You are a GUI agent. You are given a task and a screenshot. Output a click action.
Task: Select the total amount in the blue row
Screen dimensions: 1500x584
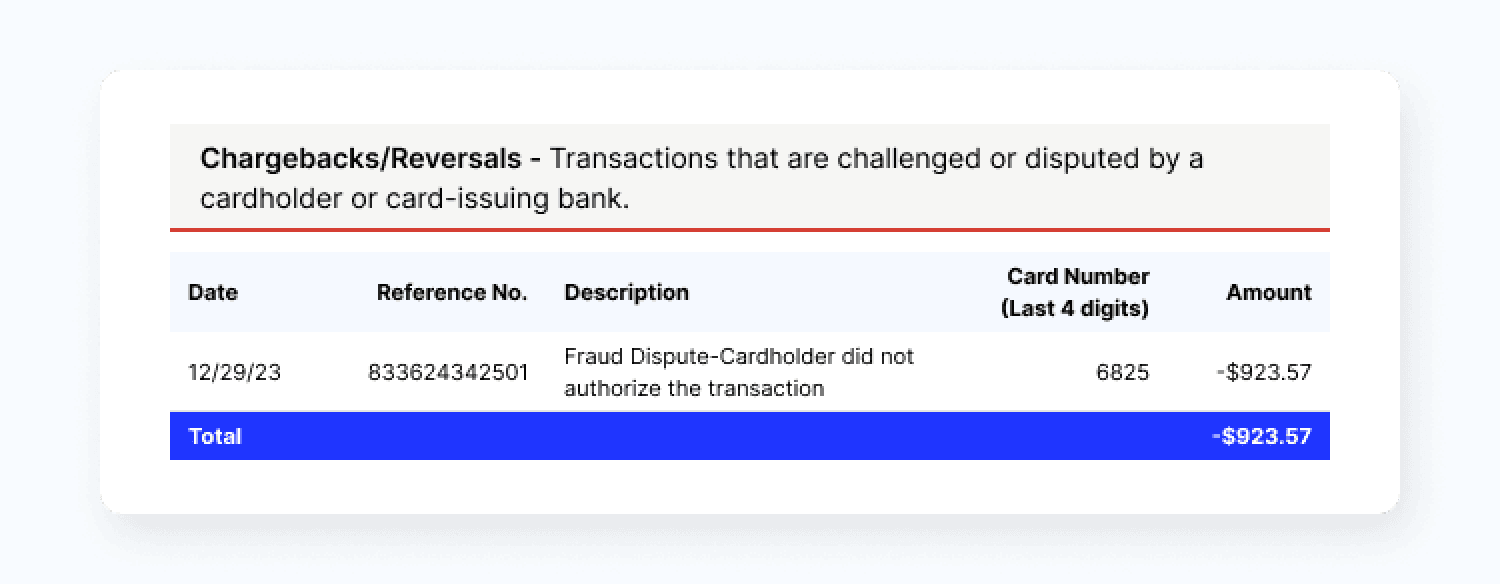(x=1263, y=437)
